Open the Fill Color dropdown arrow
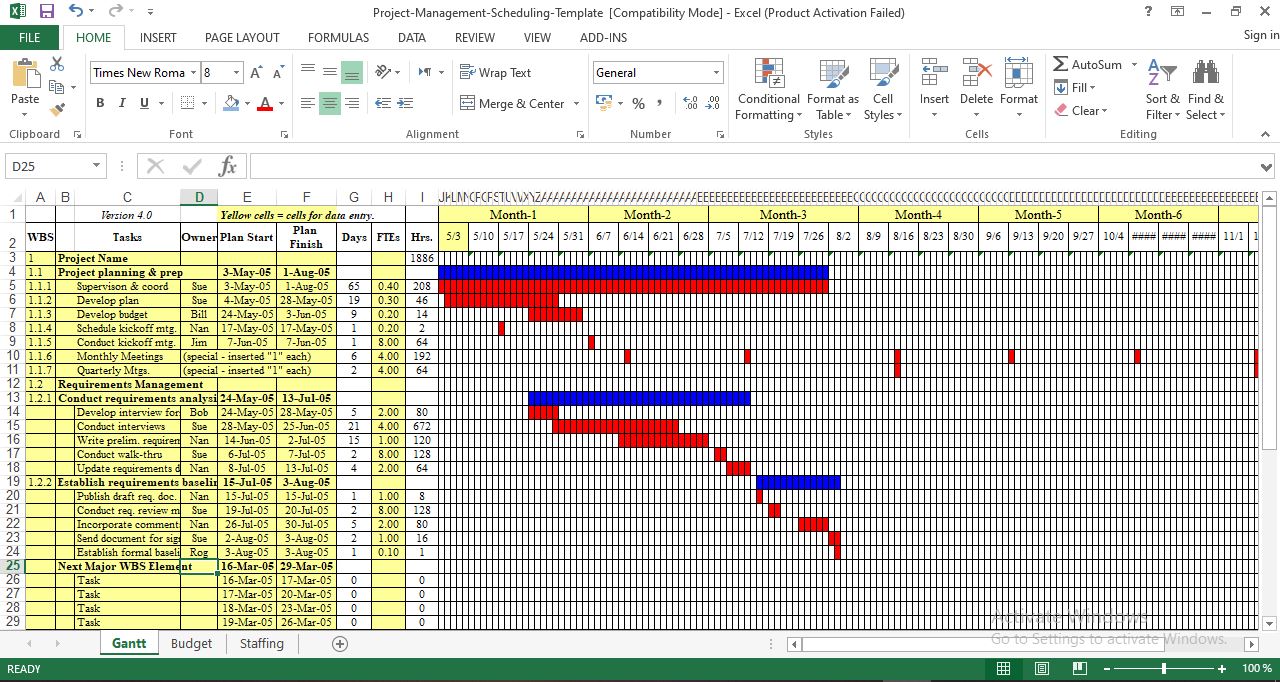The height and width of the screenshot is (682, 1280). tap(245, 104)
